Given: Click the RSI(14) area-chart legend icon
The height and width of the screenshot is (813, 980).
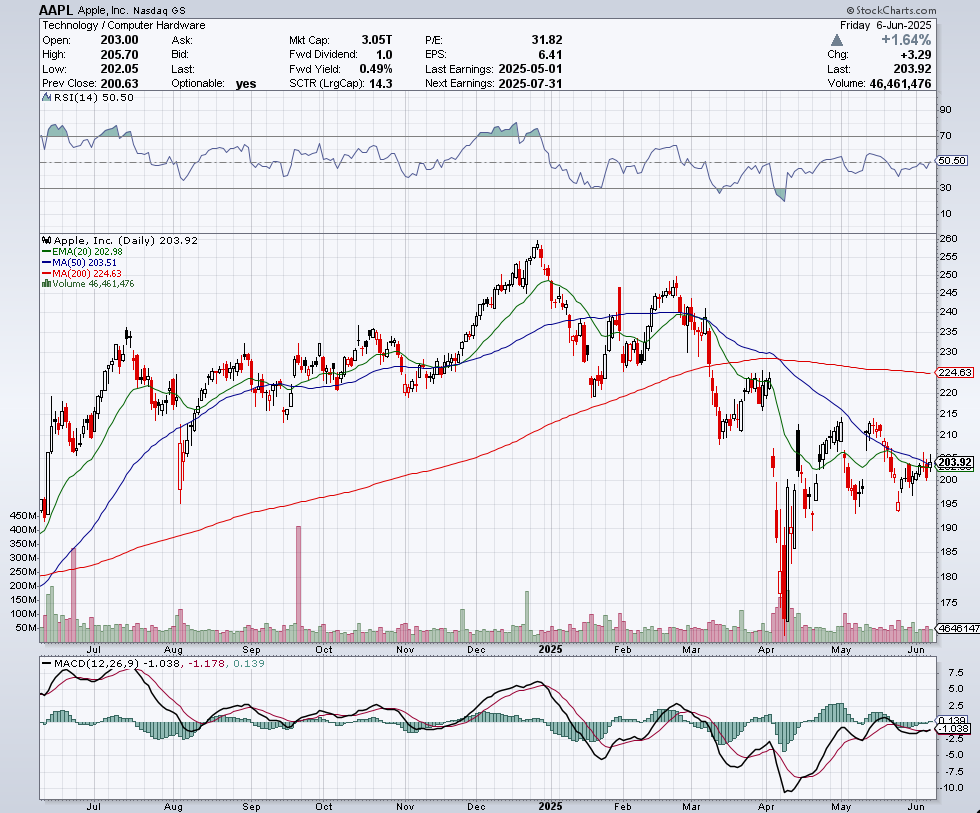Looking at the screenshot, I should point(45,98).
